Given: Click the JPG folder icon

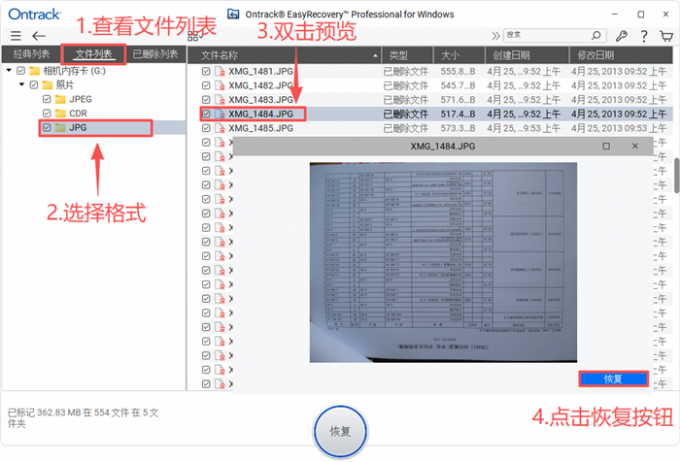Looking at the screenshot, I should [x=61, y=128].
